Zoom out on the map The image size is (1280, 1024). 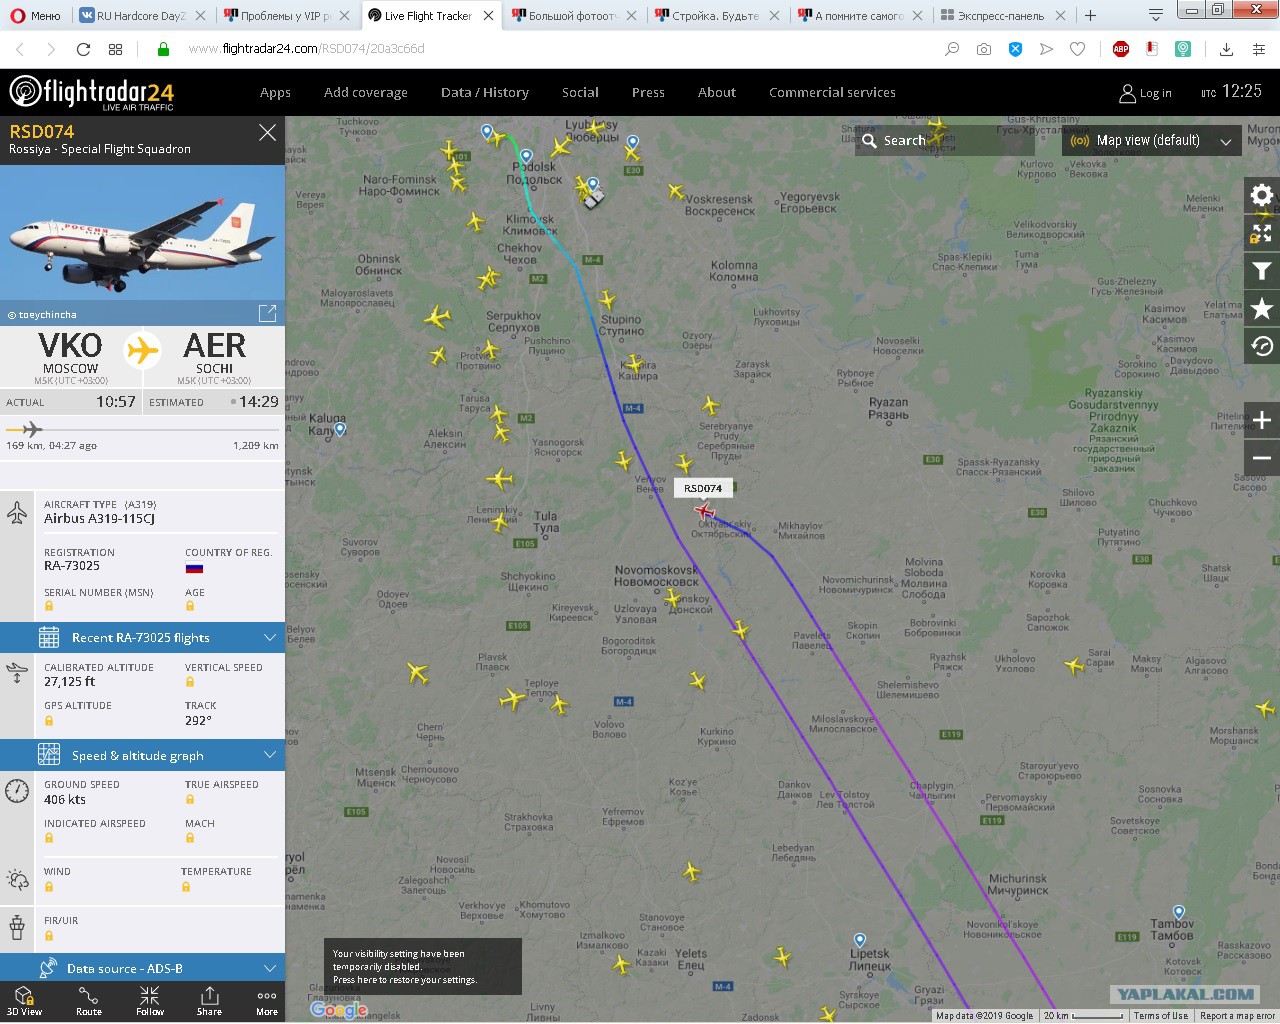pos(1262,458)
